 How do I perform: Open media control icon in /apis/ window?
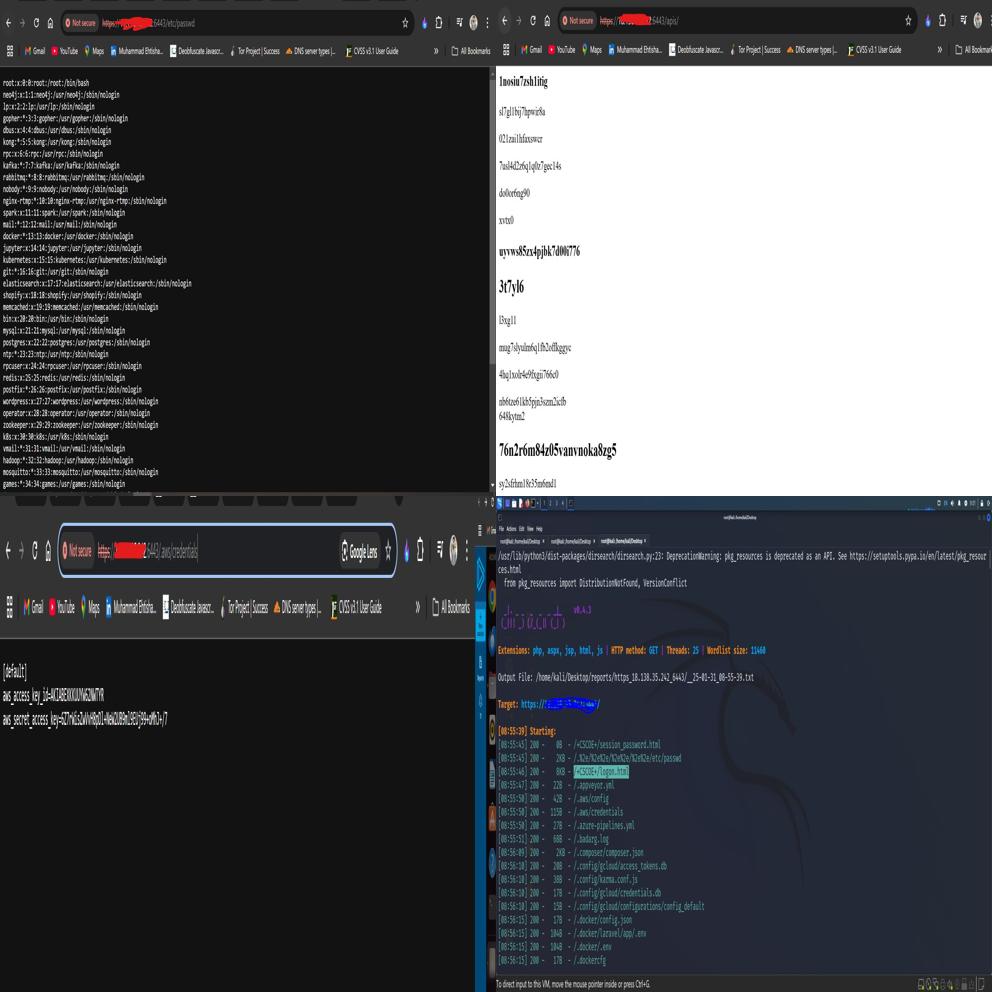[x=963, y=20]
